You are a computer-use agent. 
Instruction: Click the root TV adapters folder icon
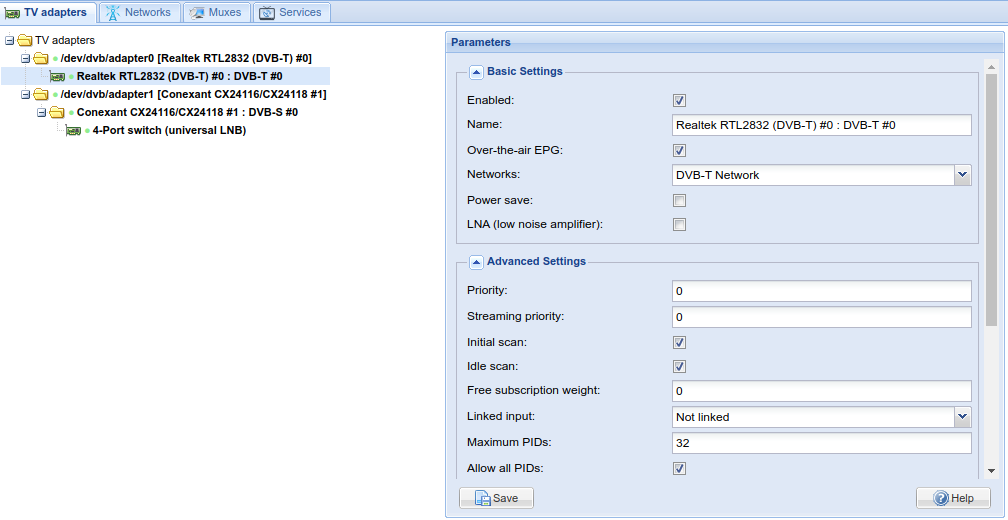click(25, 41)
